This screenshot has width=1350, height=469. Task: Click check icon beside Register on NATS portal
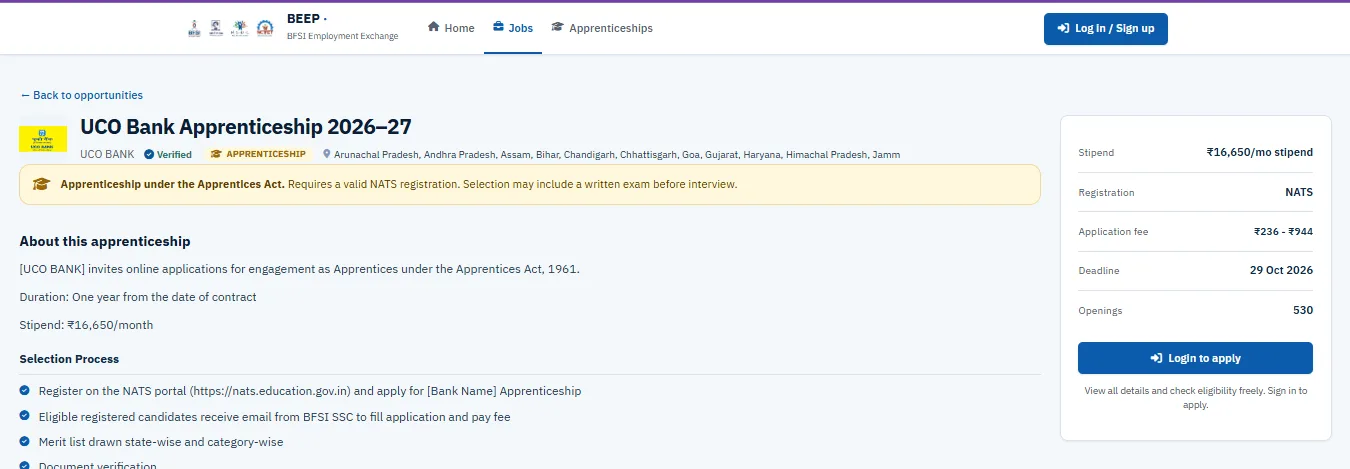pyautogui.click(x=25, y=391)
